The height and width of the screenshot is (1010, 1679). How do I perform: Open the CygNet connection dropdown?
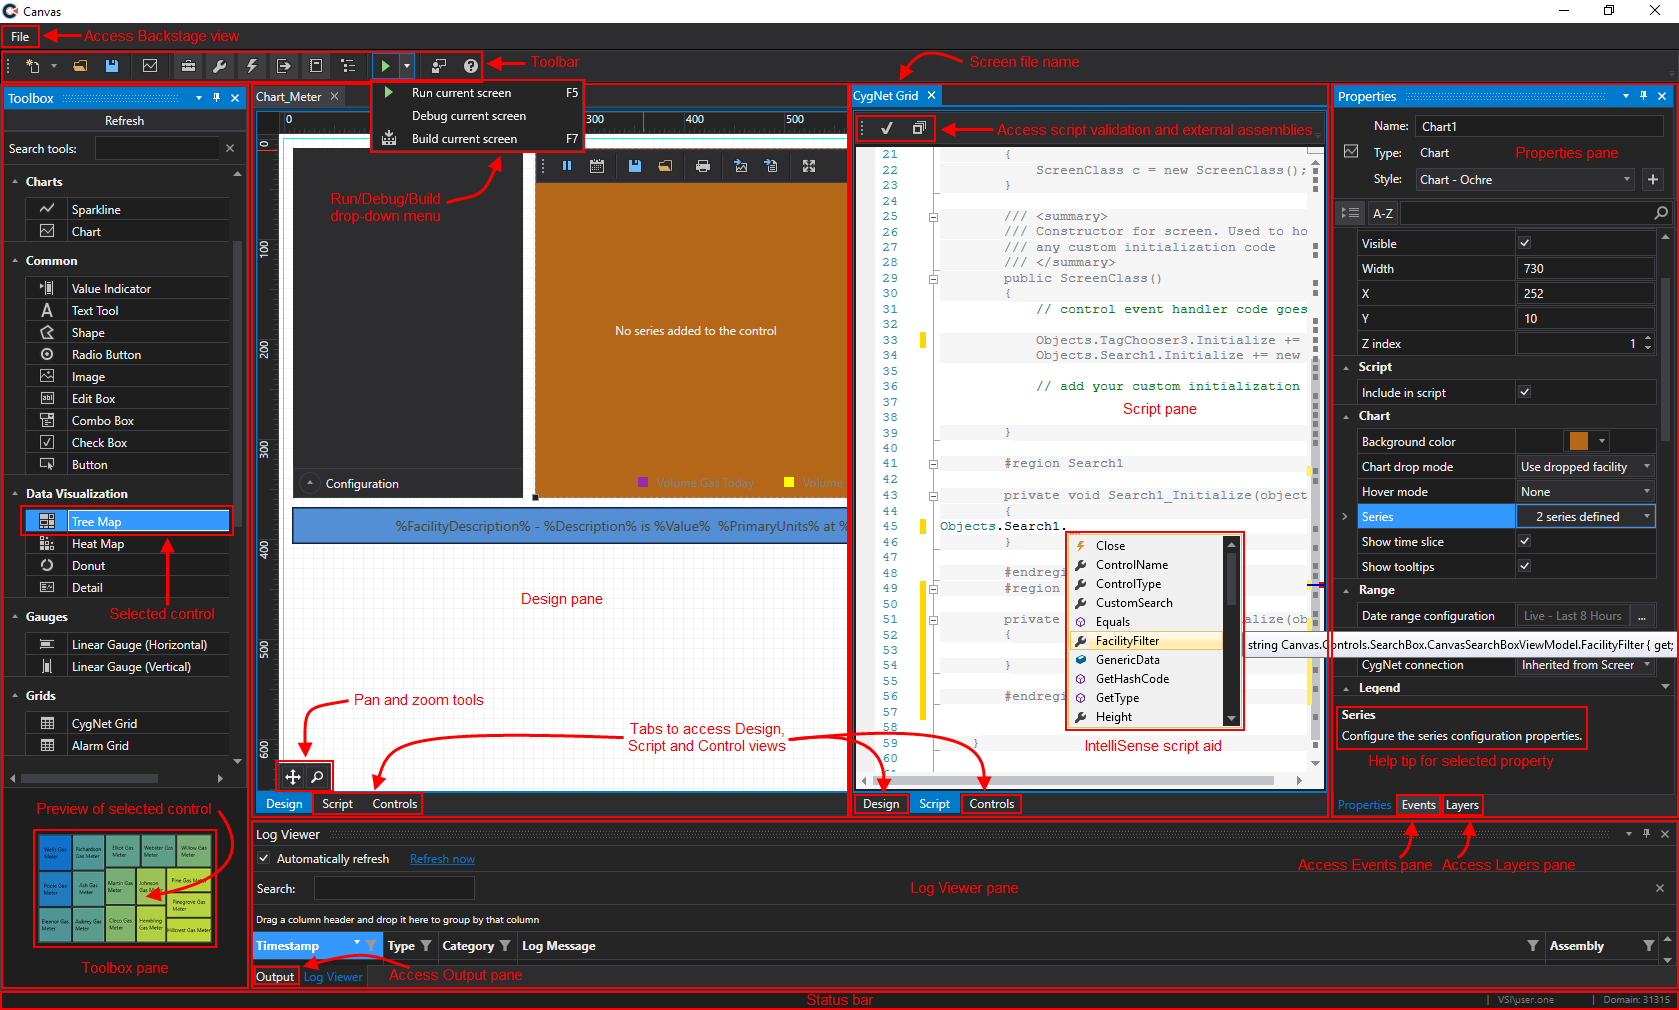point(1585,665)
